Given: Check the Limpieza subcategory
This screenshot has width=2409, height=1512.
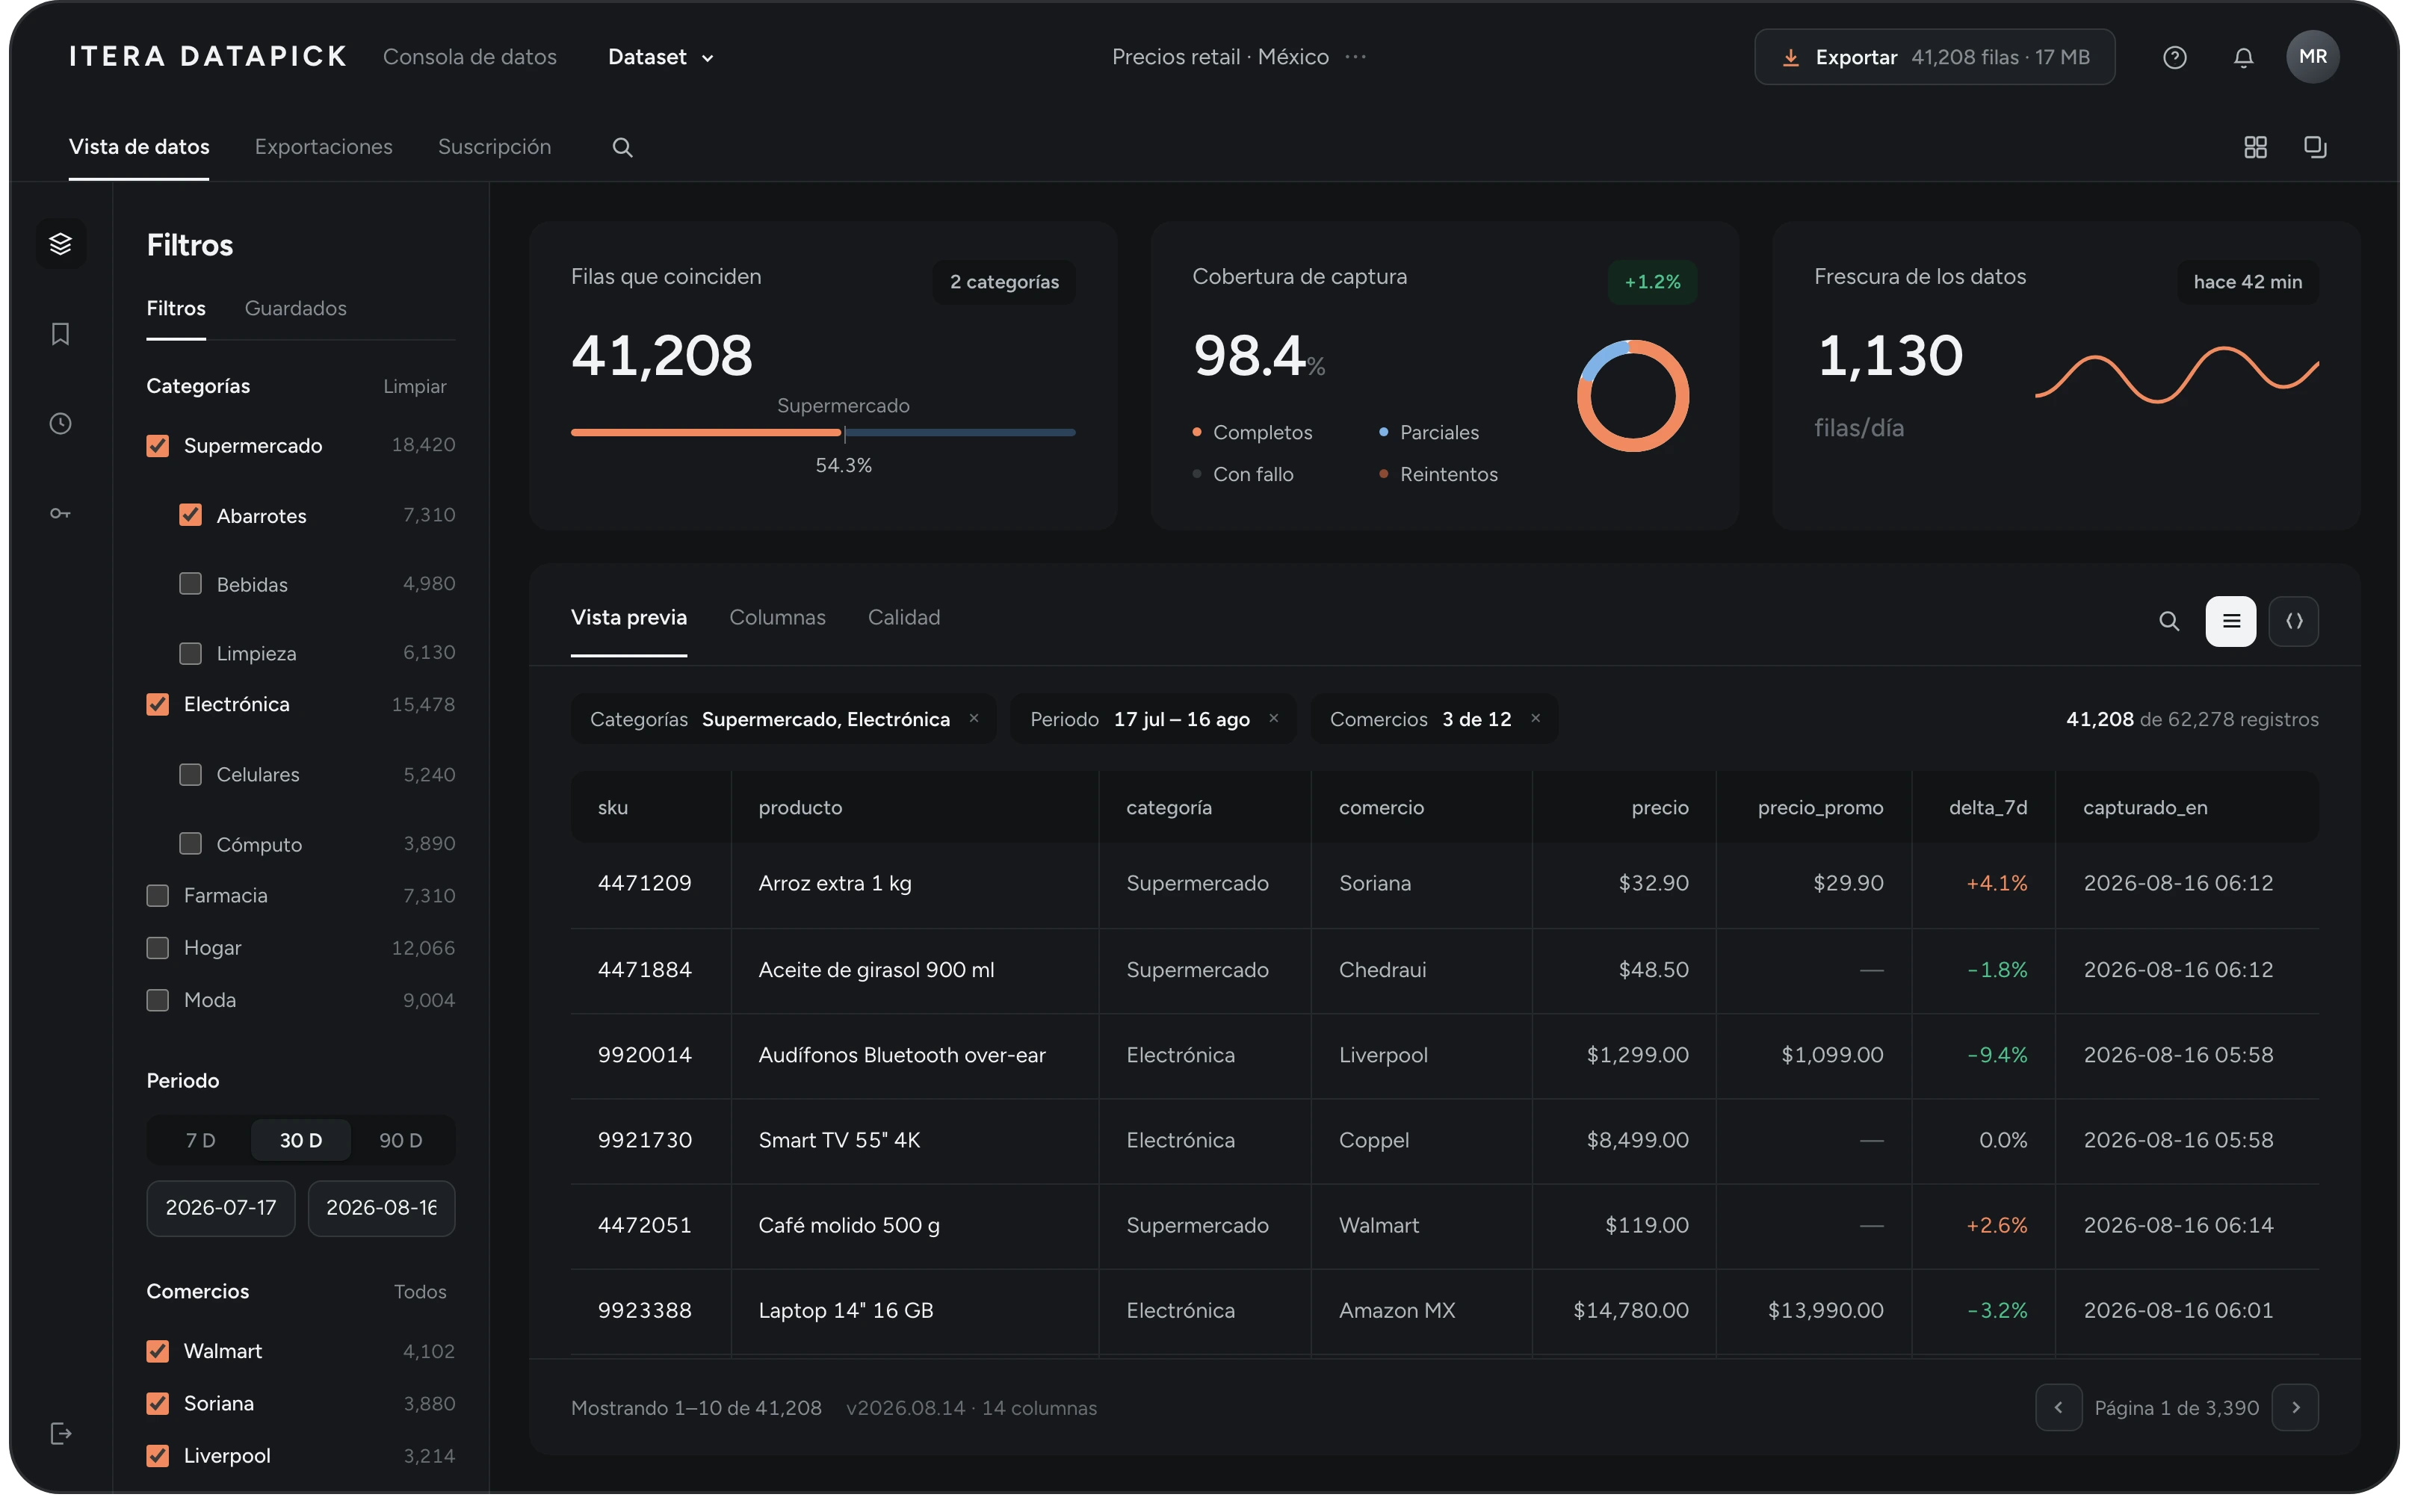Looking at the screenshot, I should click(x=190, y=653).
